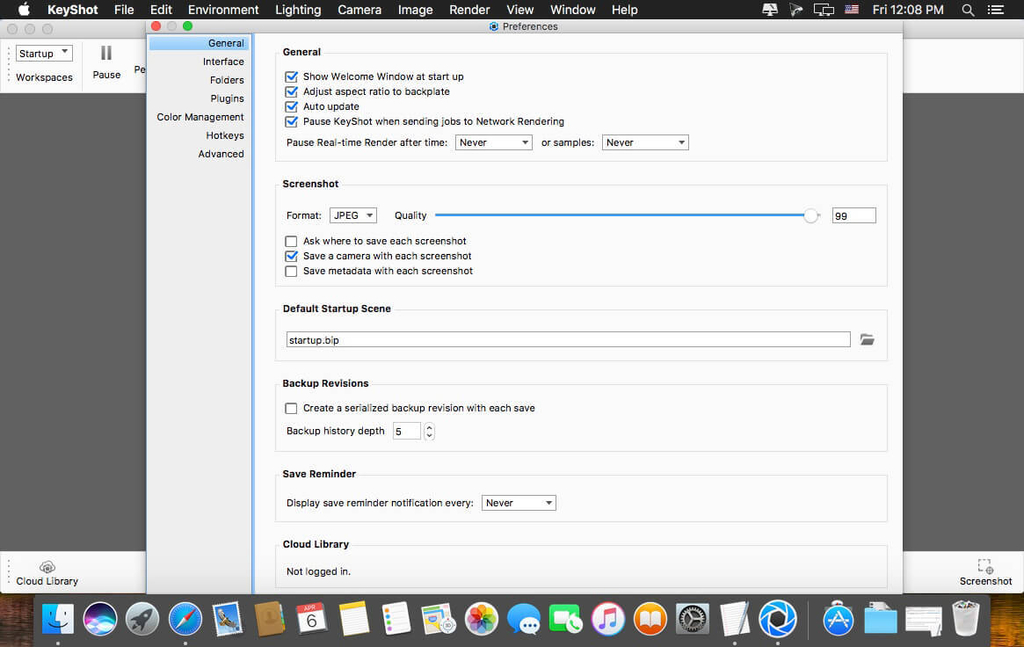Open the Mail stamp icon in dock
The image size is (1024, 647).
click(227, 618)
